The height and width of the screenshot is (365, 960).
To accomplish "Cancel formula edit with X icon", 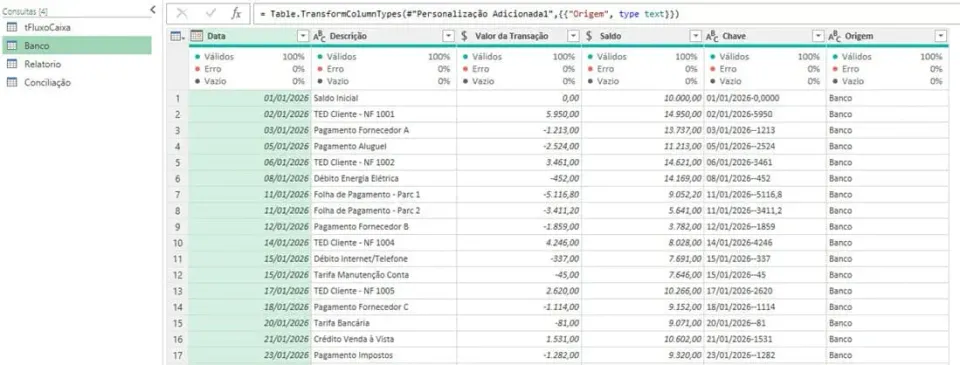I will pyautogui.click(x=182, y=13).
